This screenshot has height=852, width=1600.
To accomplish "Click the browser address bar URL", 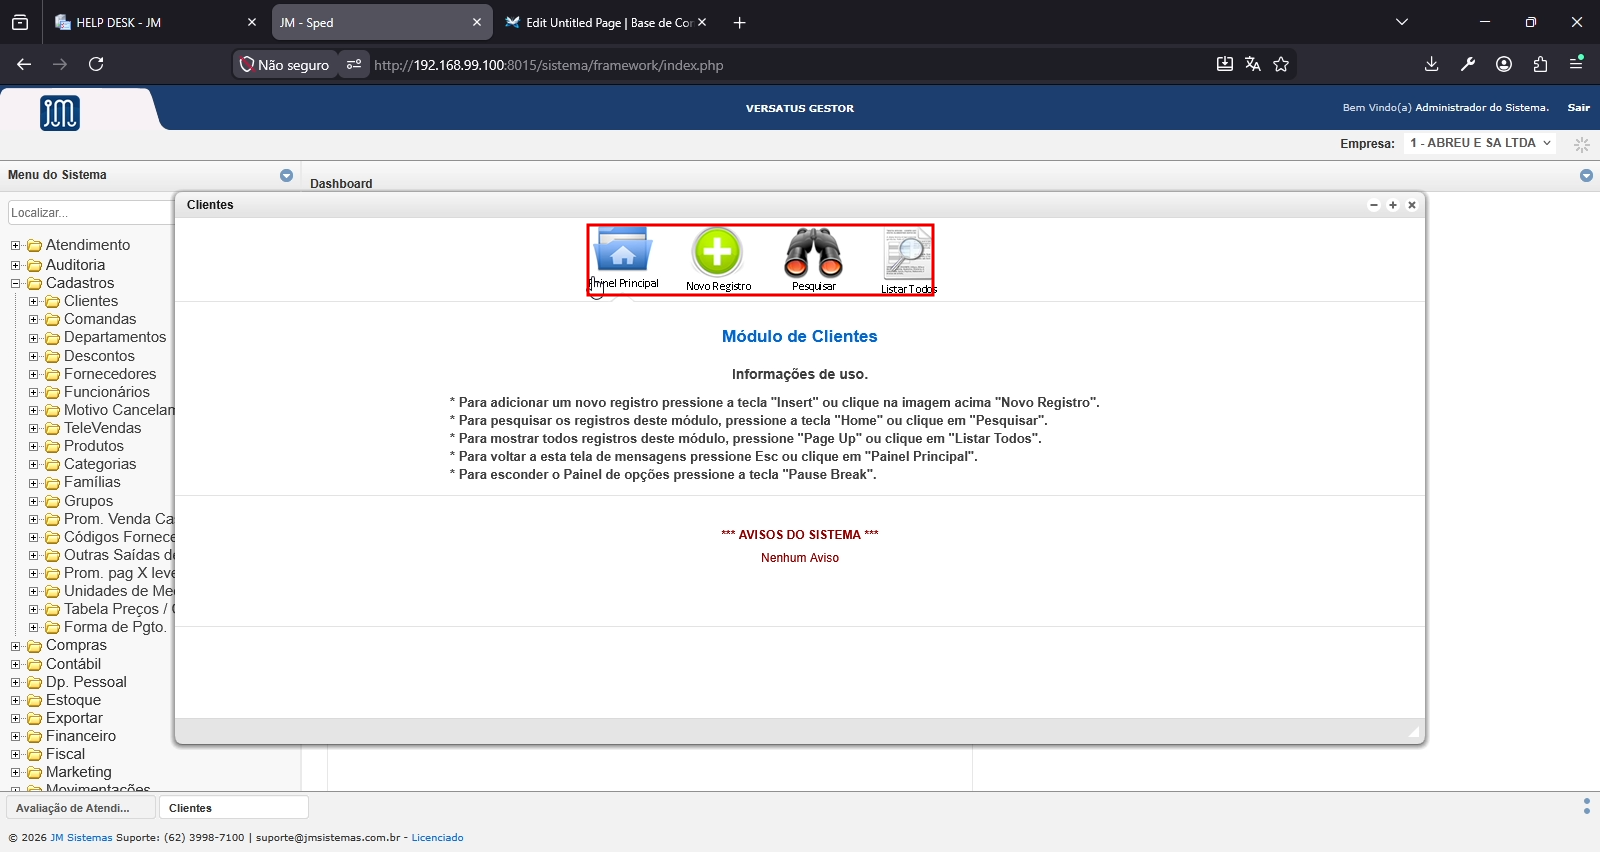I will coord(548,65).
